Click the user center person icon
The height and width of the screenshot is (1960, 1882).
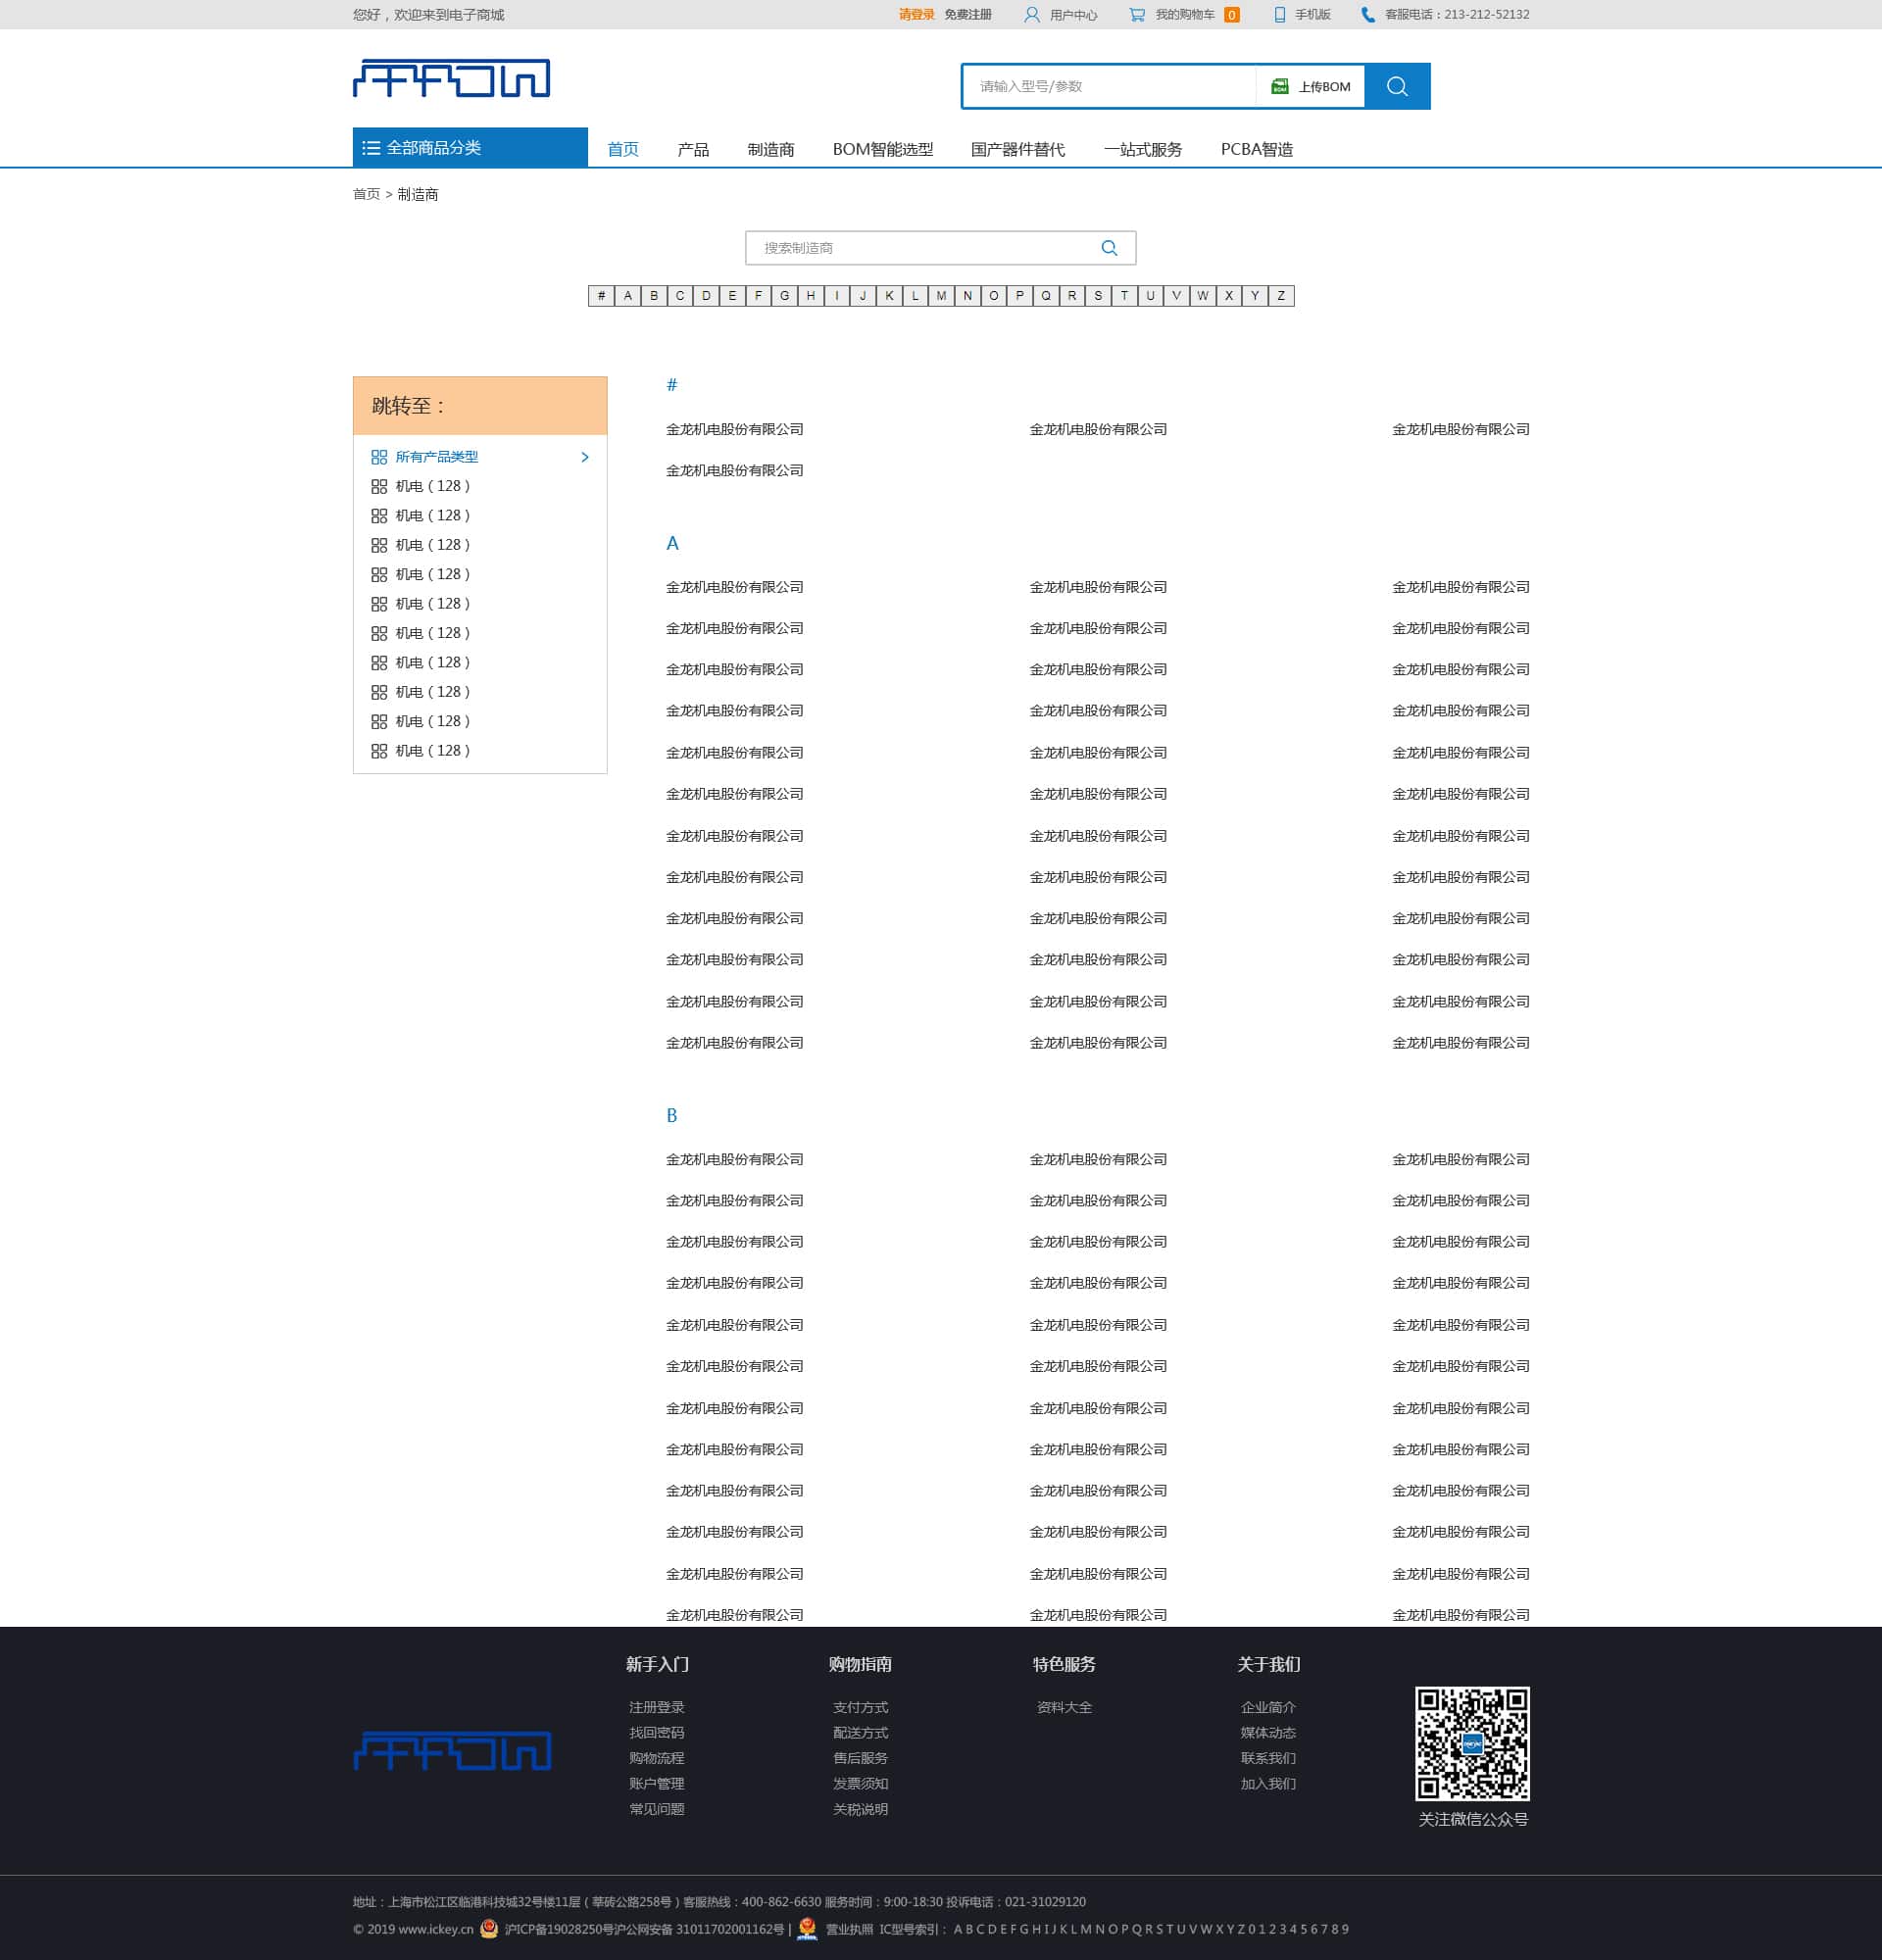click(x=1032, y=15)
